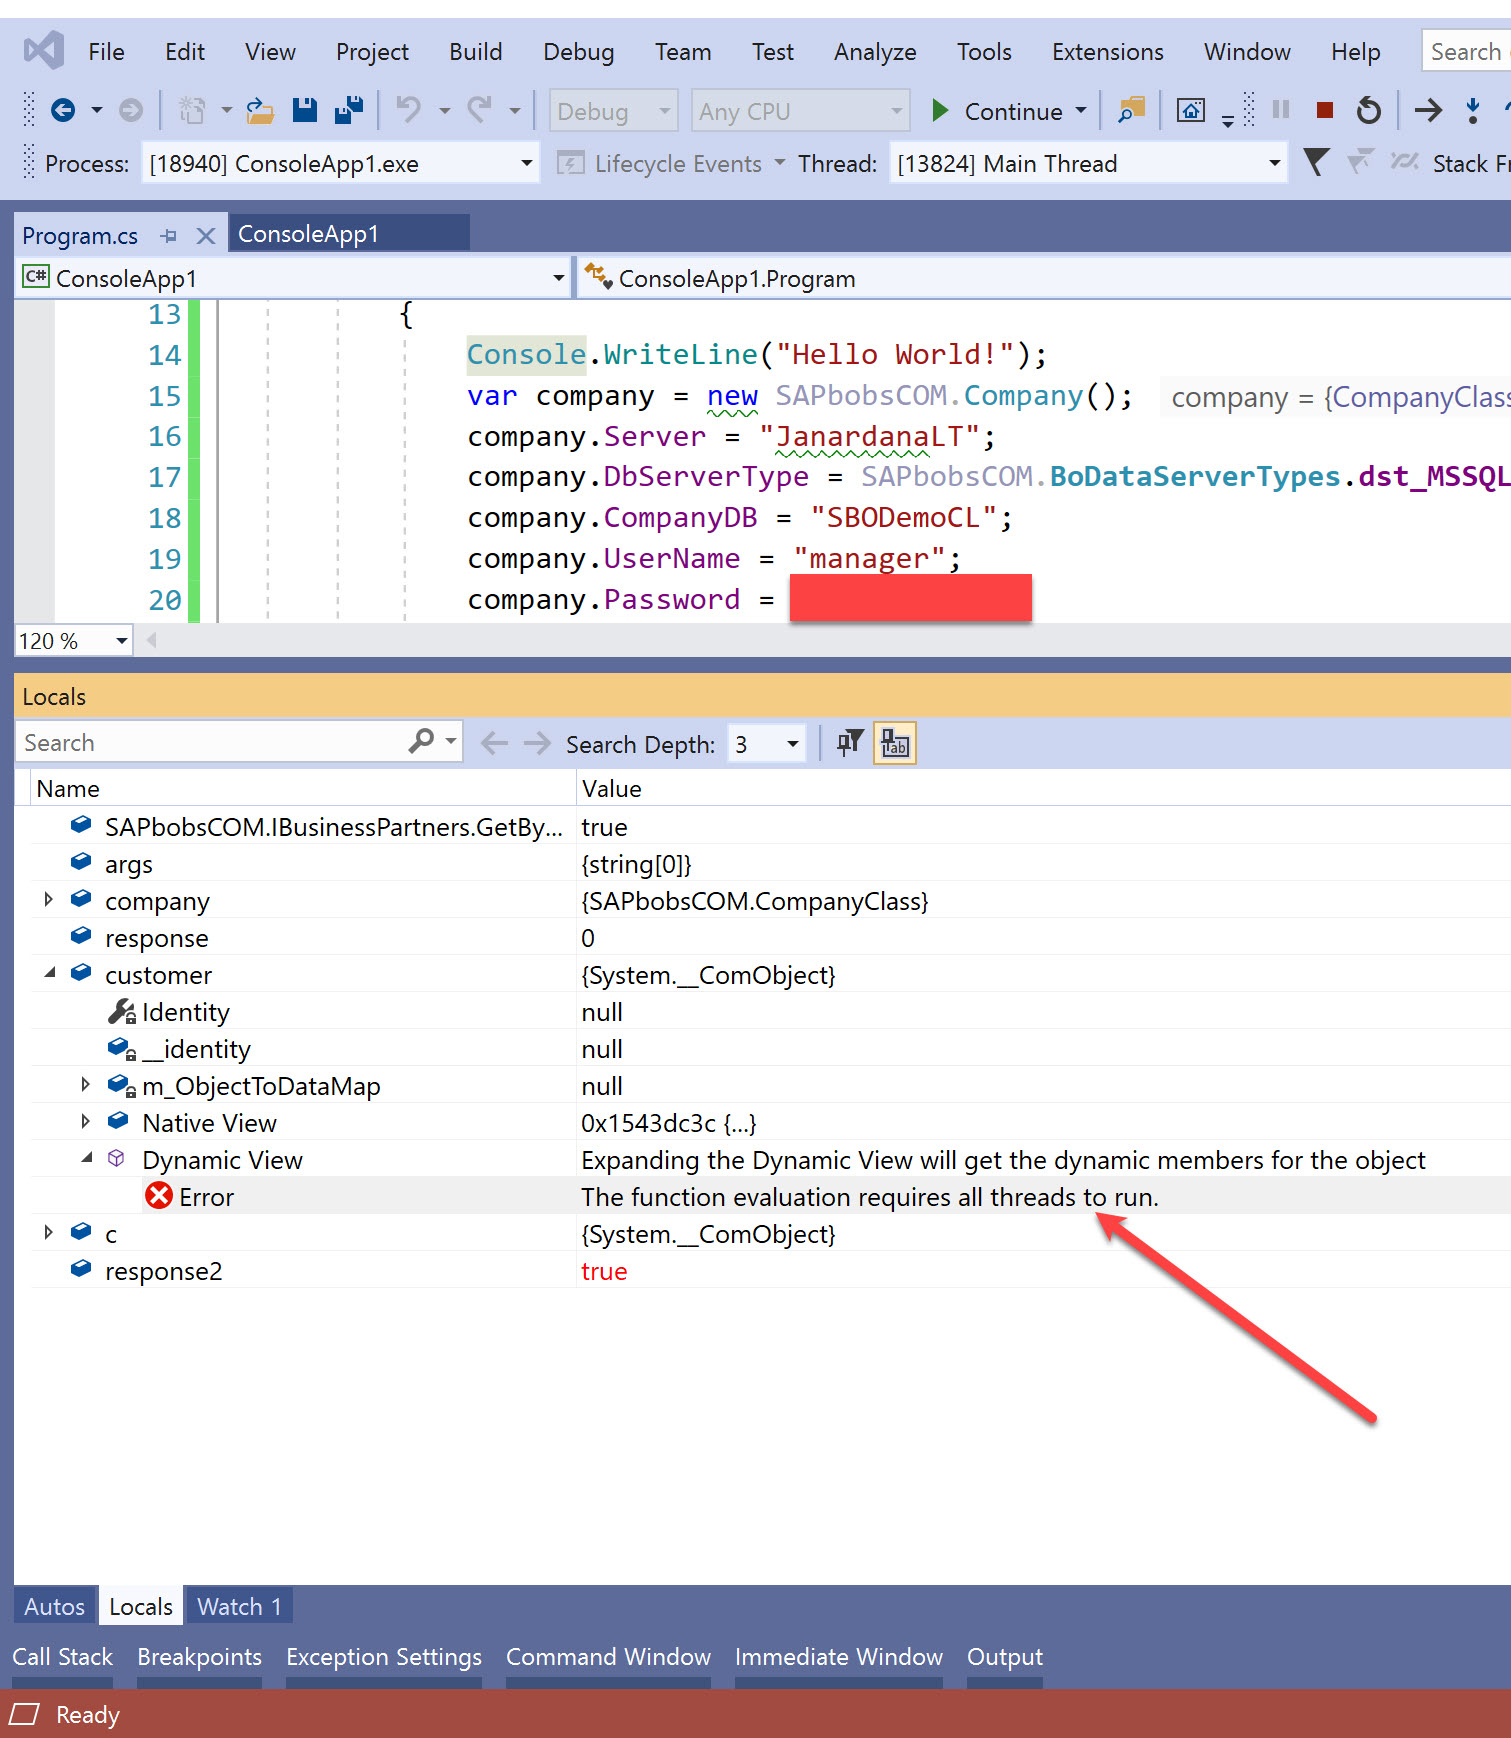Viewport: 1511px width, 1738px height.
Task: Collapse the Dynamic View row
Action: tap(87, 1158)
